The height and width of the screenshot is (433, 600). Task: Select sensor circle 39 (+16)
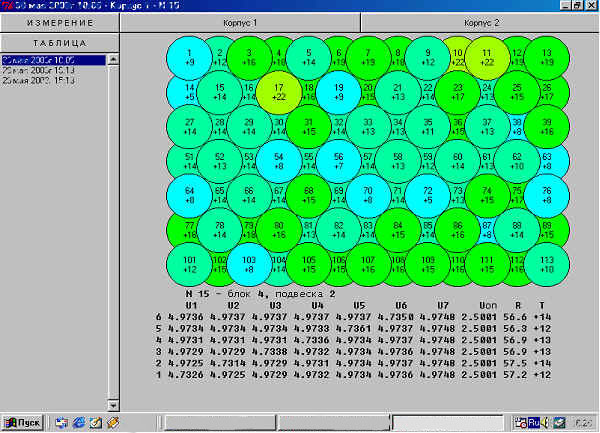(547, 127)
